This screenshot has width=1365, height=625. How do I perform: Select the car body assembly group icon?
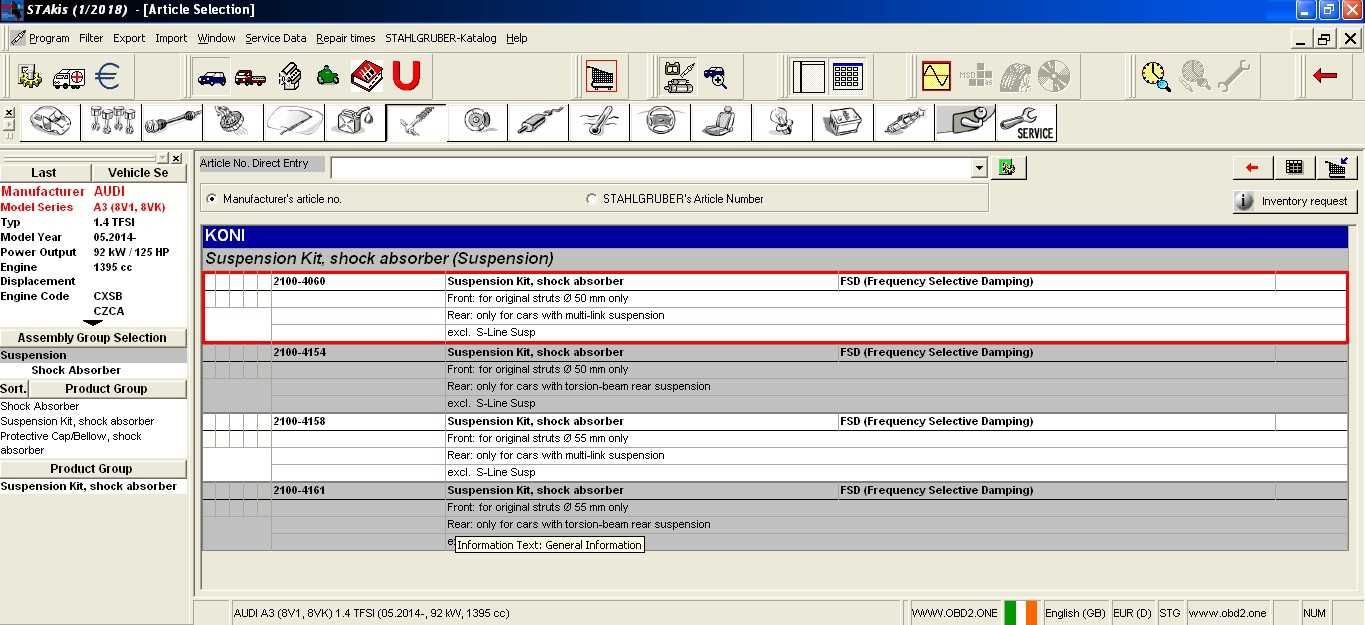coord(51,122)
